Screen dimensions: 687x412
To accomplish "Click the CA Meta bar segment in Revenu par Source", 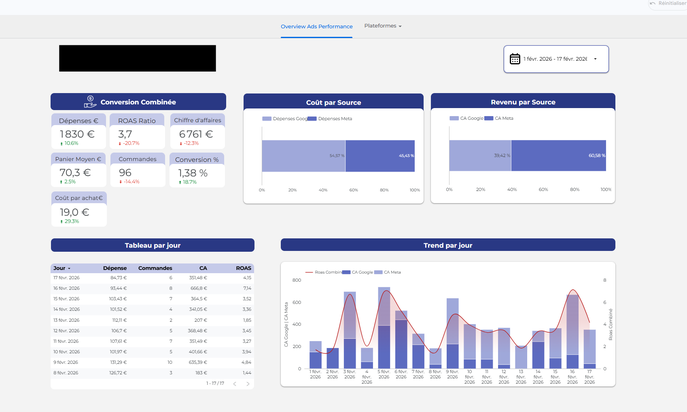I will pyautogui.click(x=562, y=156).
